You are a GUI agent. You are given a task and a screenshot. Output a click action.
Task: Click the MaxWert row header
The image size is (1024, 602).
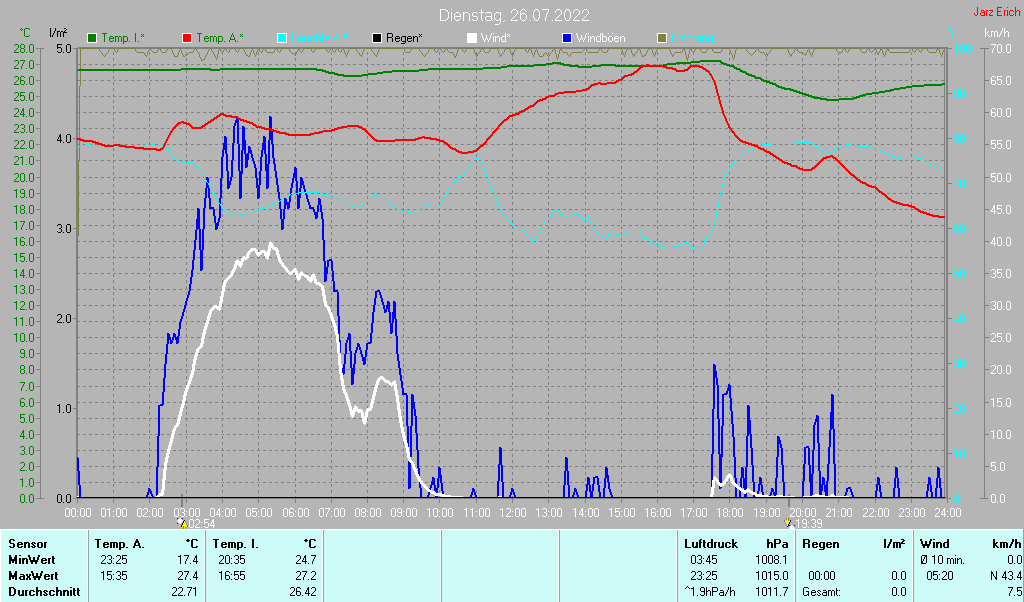(33, 577)
